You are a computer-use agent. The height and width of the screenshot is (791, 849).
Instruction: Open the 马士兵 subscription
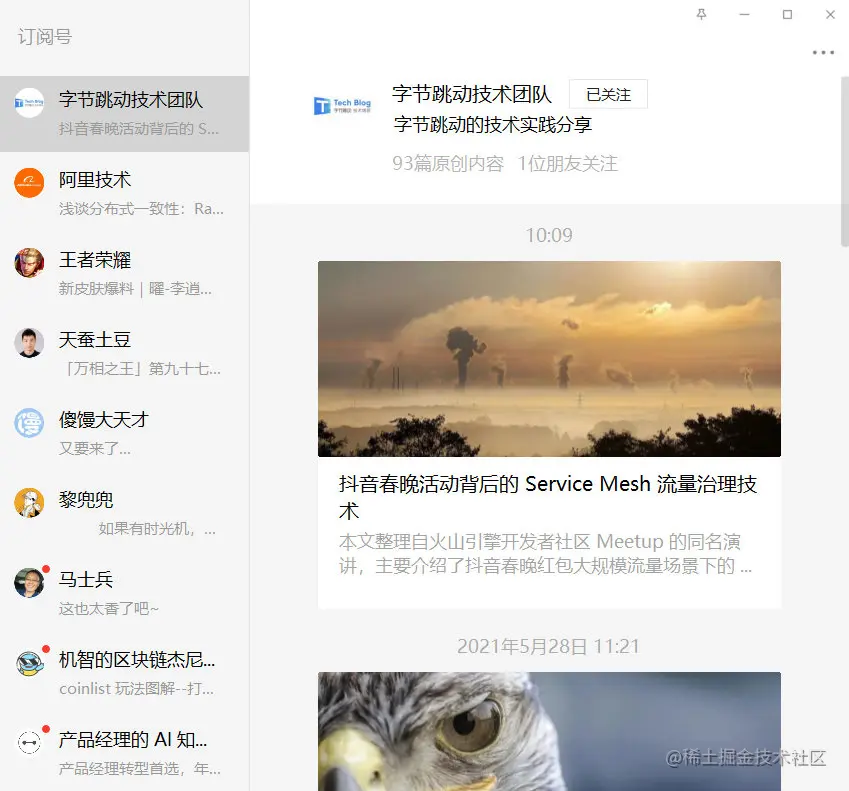[125, 593]
